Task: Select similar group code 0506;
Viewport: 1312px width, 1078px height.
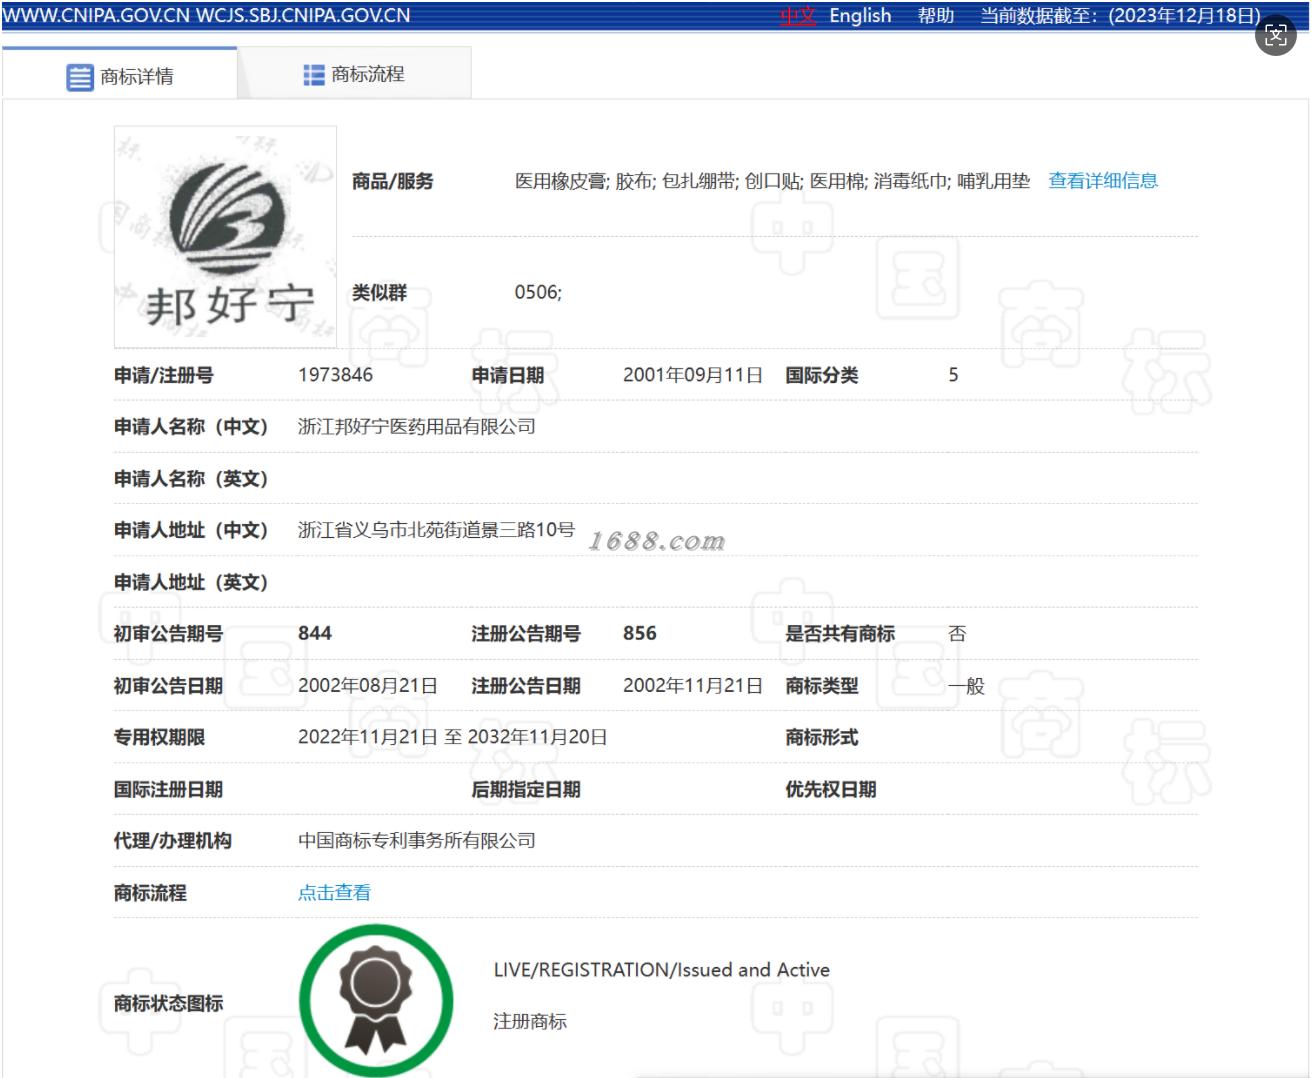Action: (538, 292)
